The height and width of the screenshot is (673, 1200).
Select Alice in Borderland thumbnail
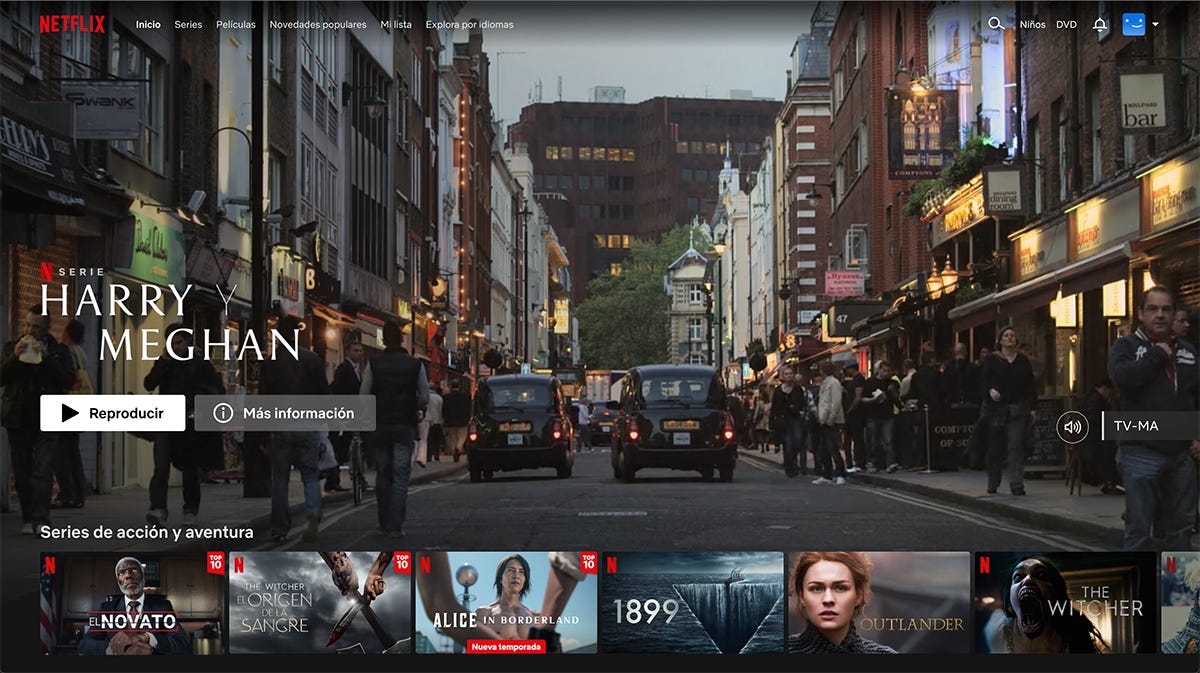point(506,603)
